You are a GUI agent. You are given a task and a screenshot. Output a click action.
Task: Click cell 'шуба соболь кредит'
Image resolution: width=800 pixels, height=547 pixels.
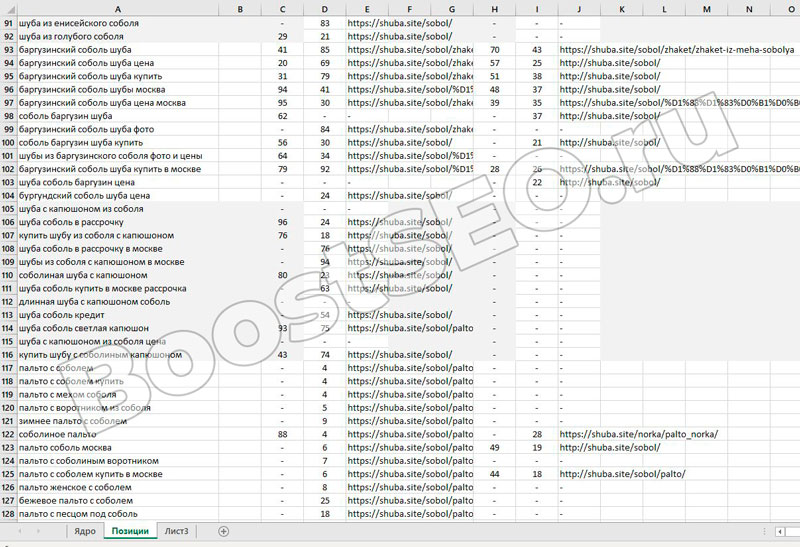click(118, 315)
